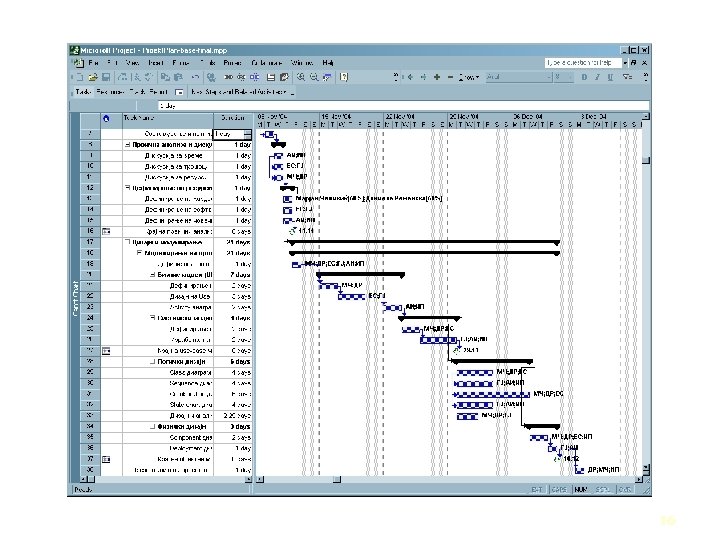Click the Paste clipboard icon
720x540 pixels.
click(x=179, y=77)
